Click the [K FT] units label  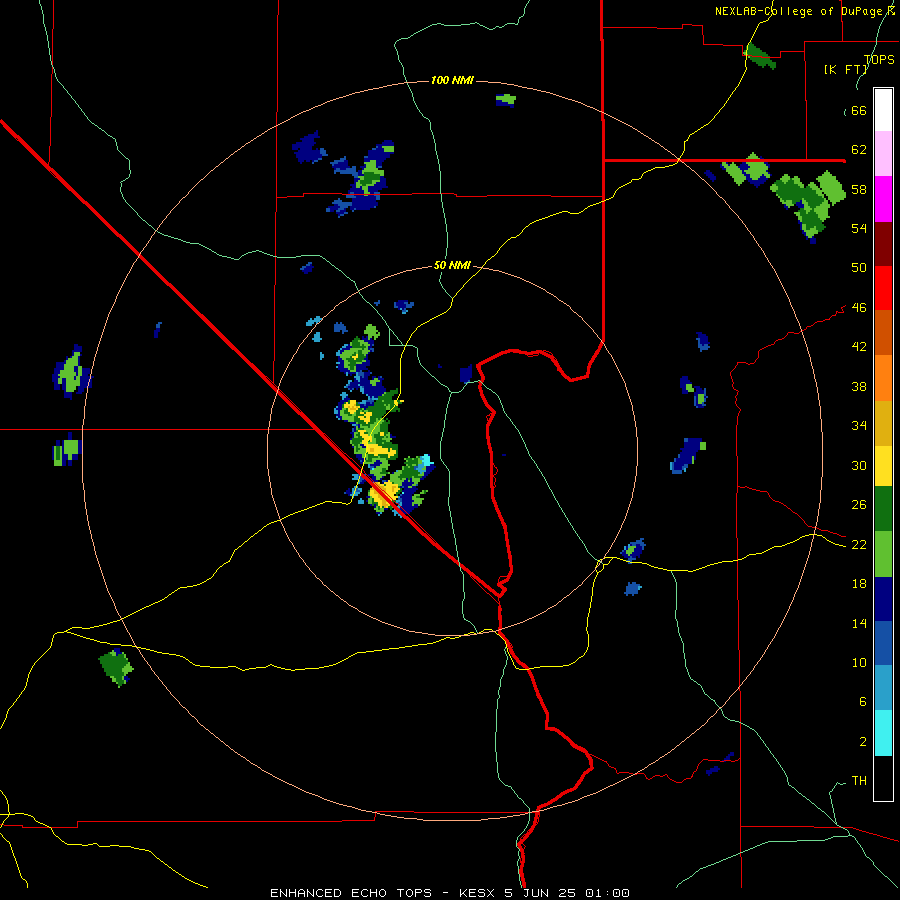[845, 69]
